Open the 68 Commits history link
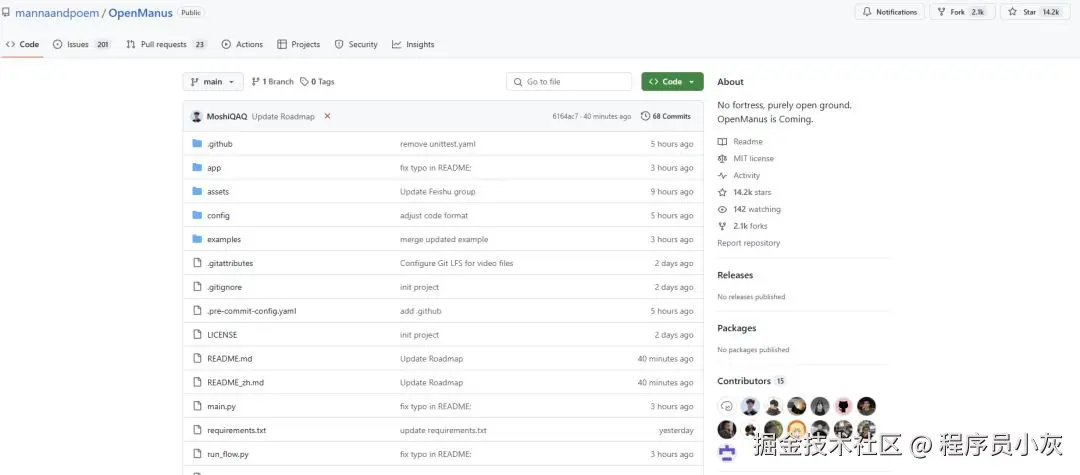This screenshot has width=1080, height=475. [x=665, y=116]
